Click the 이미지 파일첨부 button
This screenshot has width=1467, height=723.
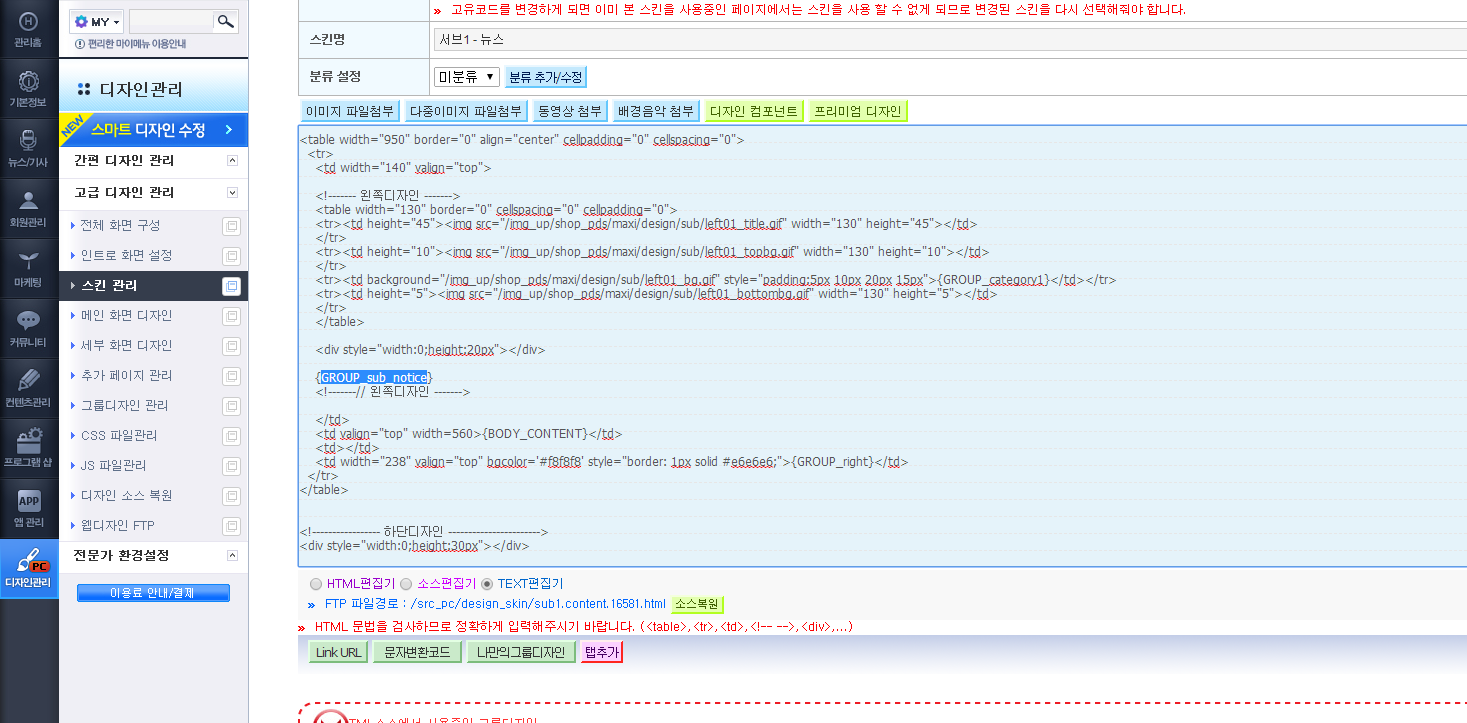(x=350, y=111)
